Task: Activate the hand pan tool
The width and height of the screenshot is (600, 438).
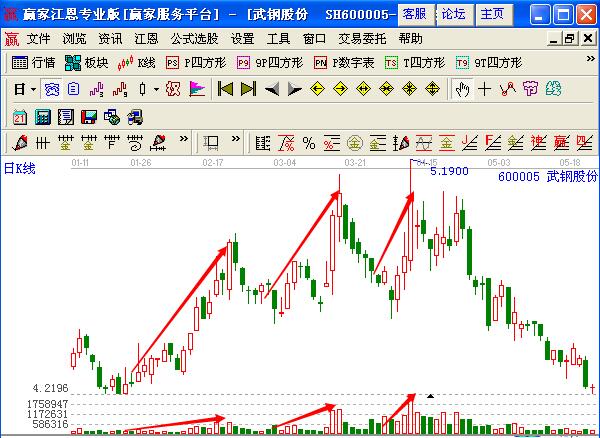Action: [x=462, y=89]
